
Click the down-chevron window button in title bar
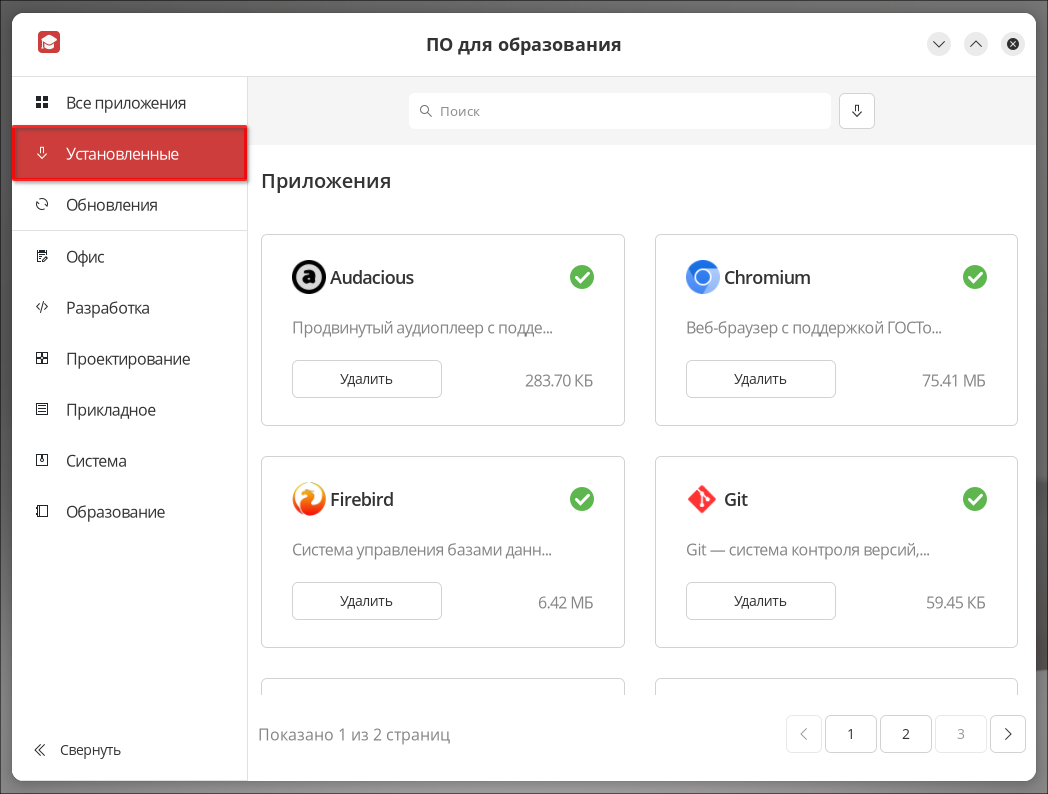pos(939,44)
